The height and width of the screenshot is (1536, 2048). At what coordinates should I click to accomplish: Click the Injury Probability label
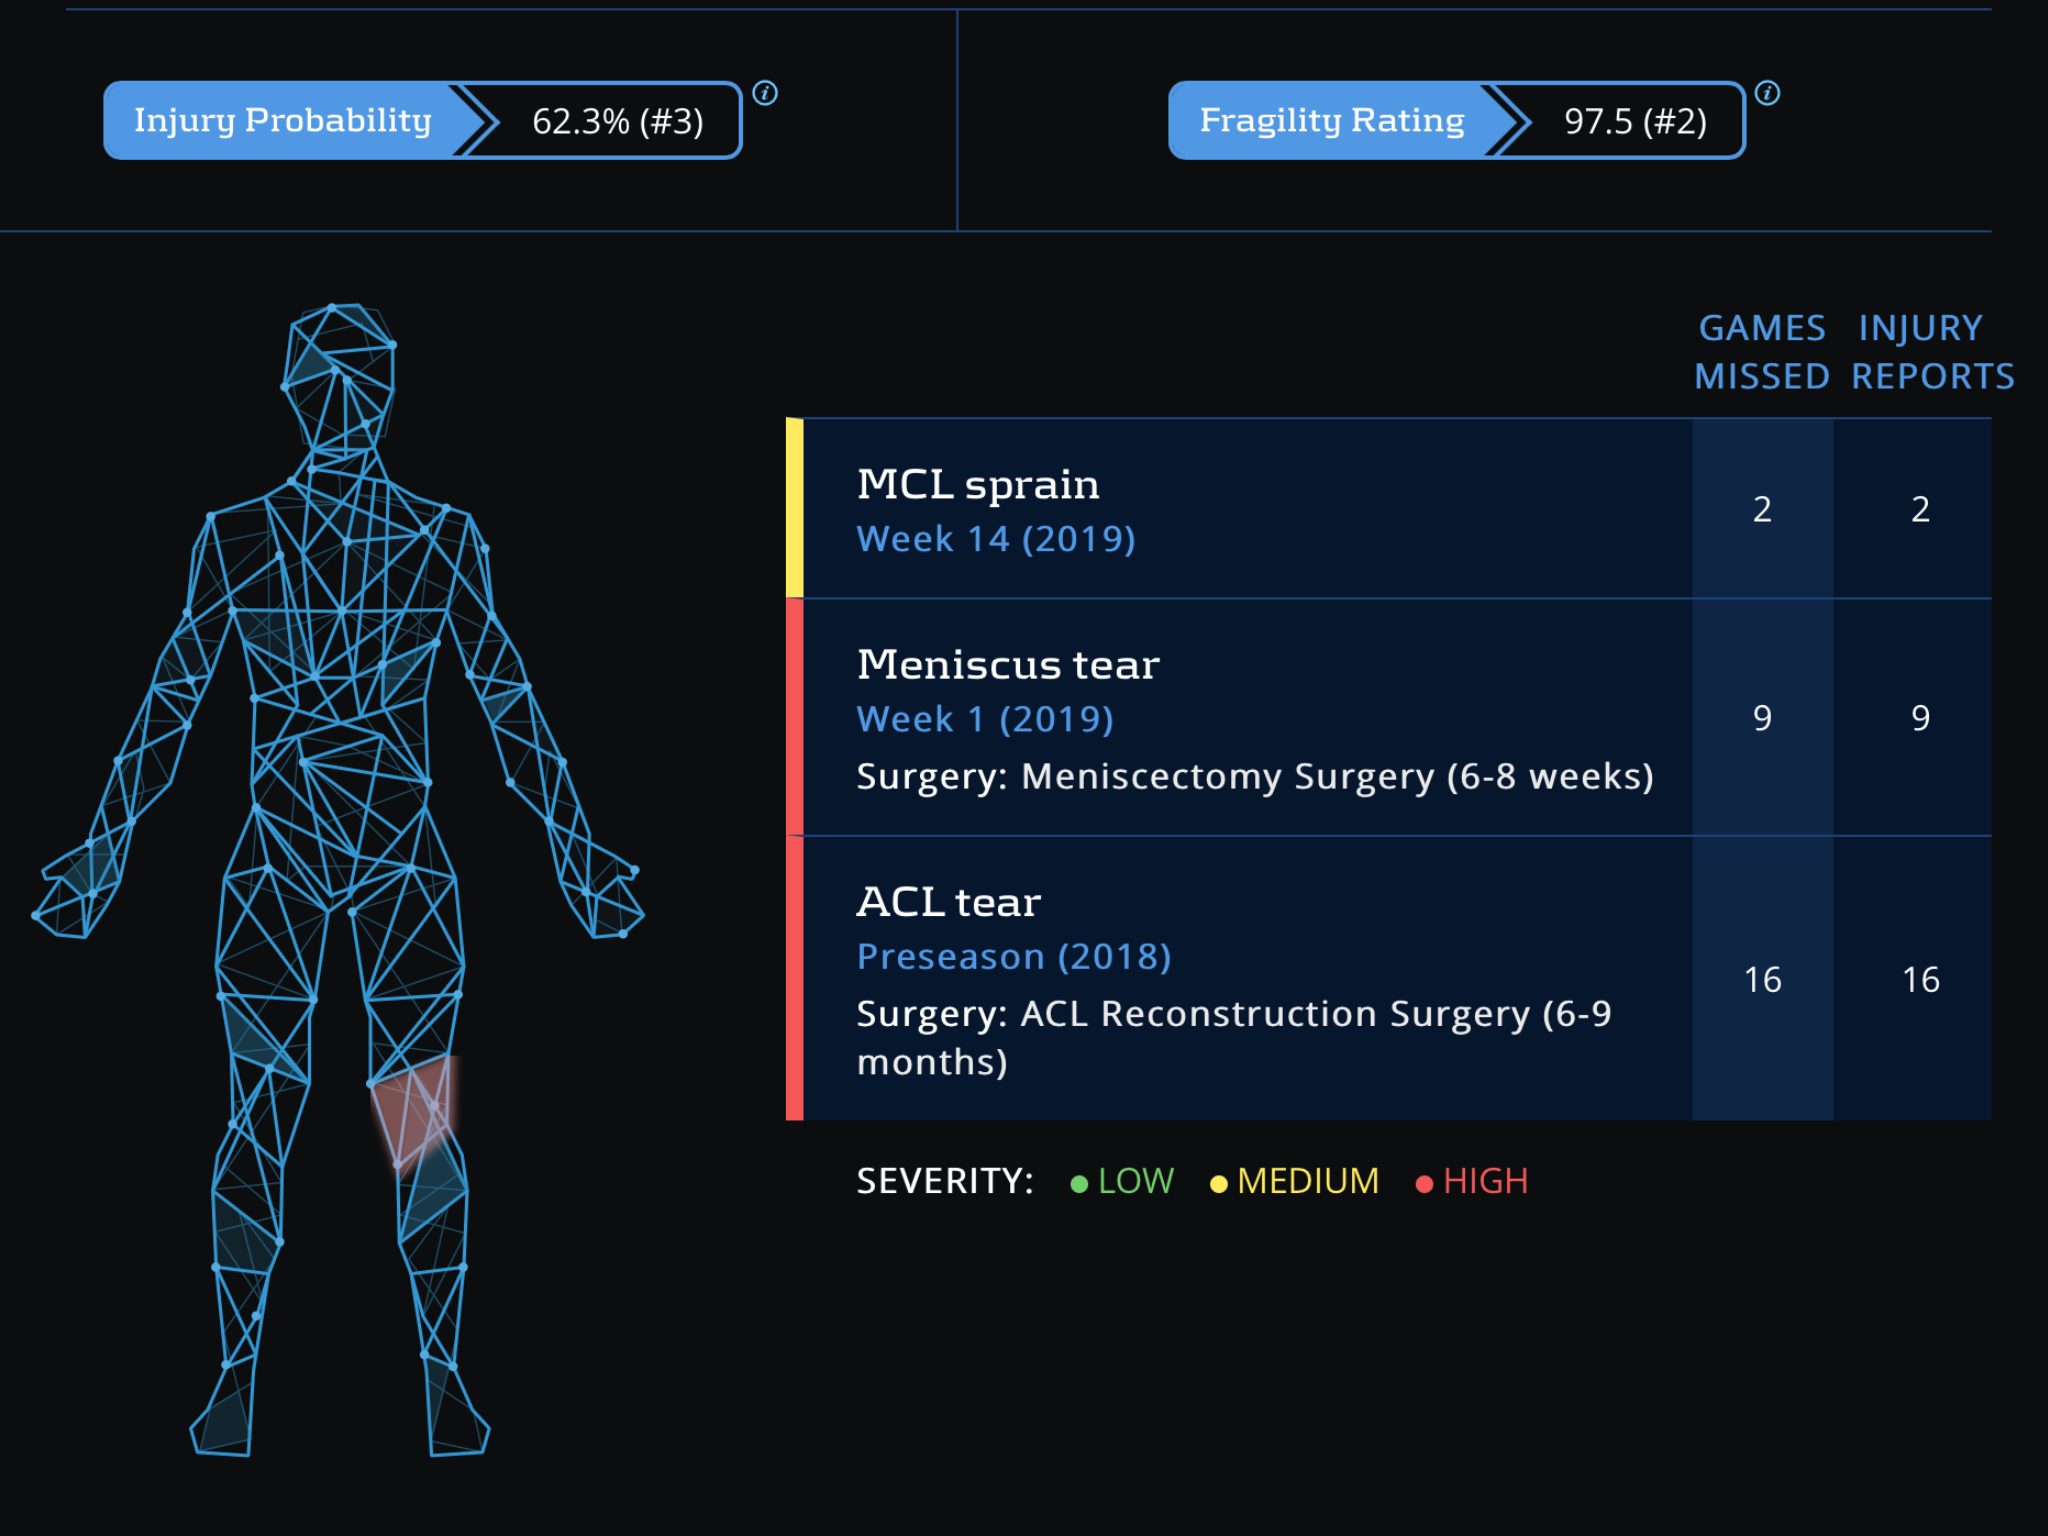click(283, 121)
